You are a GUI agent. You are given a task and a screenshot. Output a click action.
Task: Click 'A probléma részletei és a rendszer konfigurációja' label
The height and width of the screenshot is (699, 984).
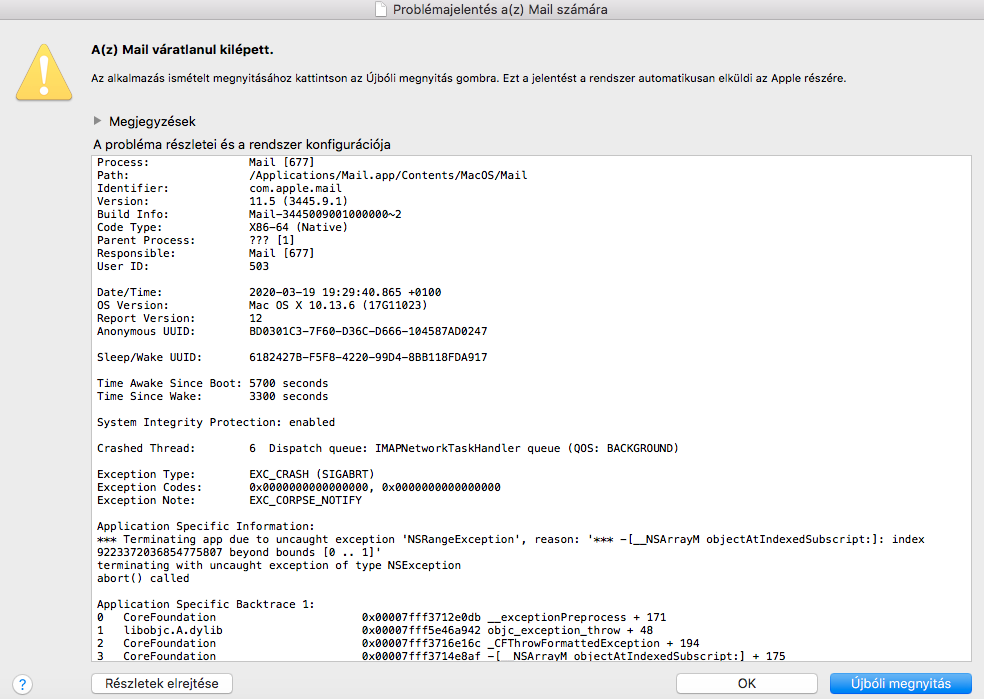[x=242, y=144]
